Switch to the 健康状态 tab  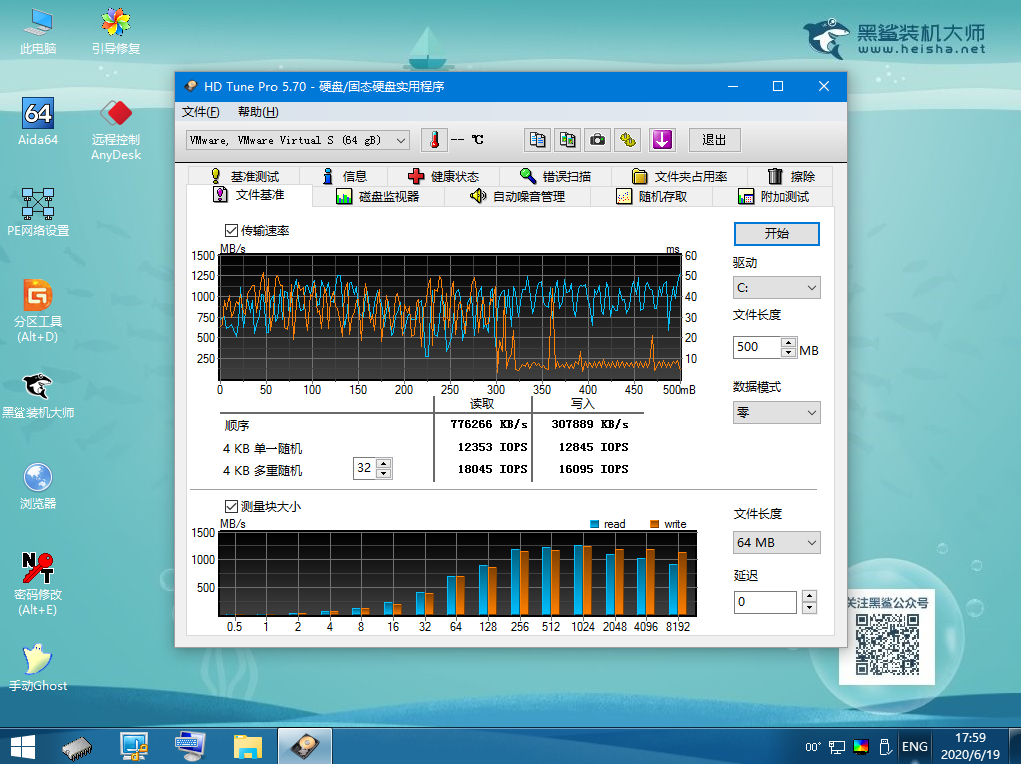[443, 177]
